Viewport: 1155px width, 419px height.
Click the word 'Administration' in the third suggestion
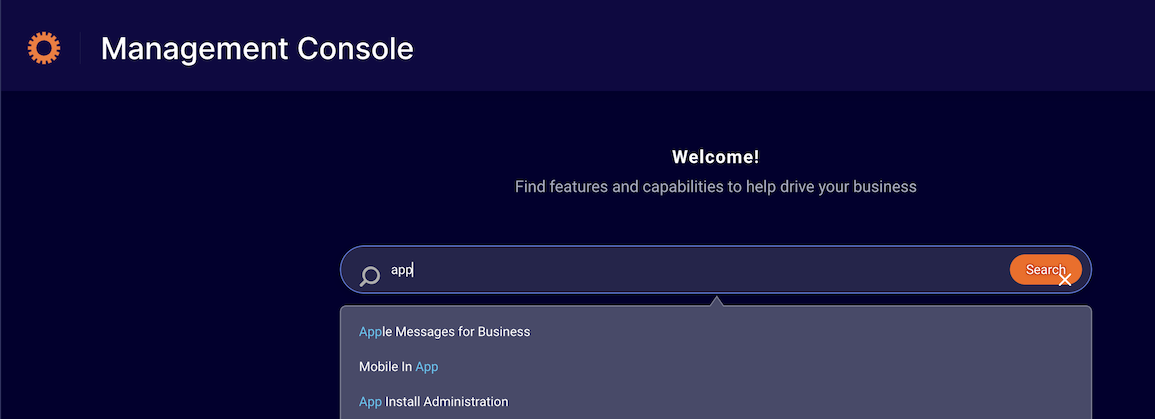point(466,402)
